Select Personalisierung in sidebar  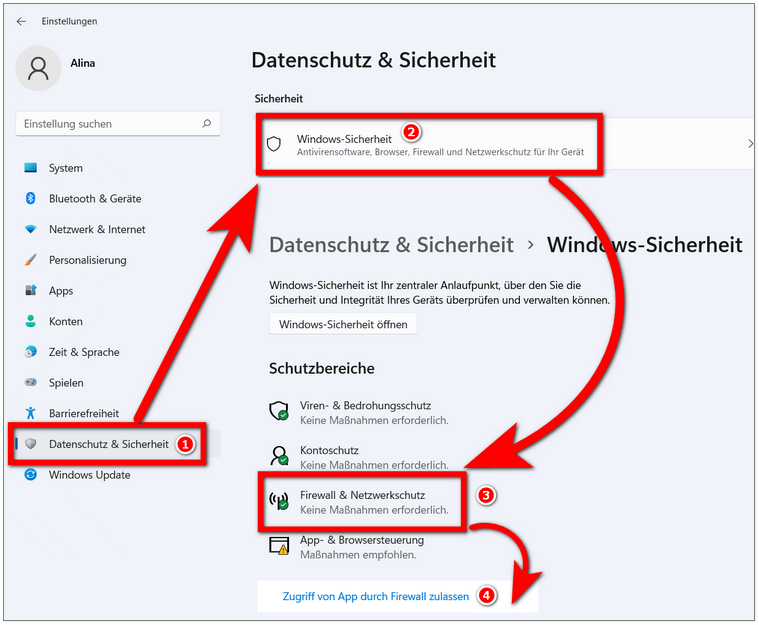point(88,260)
